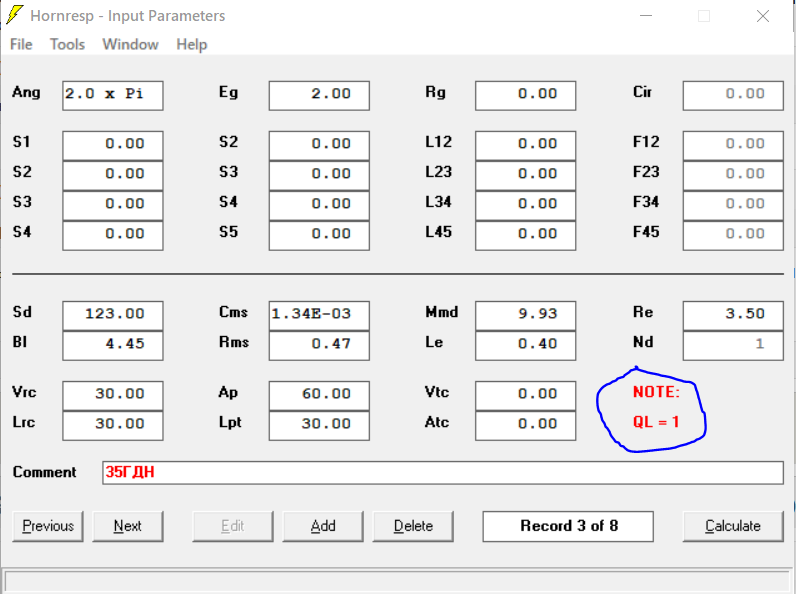Click the Previous record button

click(x=48, y=526)
